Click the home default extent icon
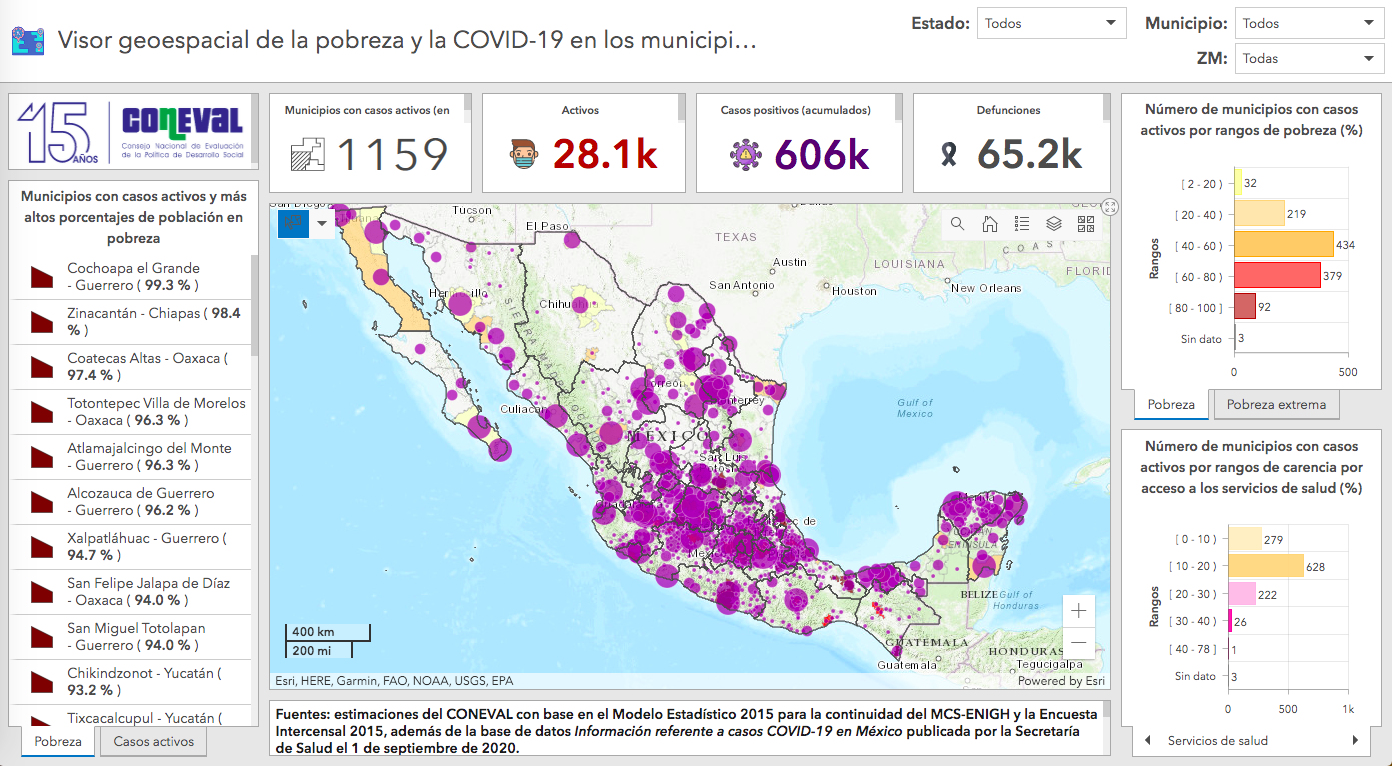 tap(989, 224)
